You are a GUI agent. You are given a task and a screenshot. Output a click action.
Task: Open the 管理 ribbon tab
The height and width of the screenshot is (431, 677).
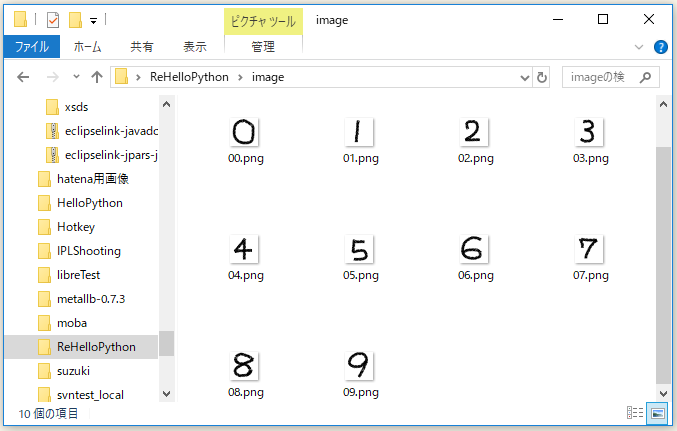click(x=263, y=46)
